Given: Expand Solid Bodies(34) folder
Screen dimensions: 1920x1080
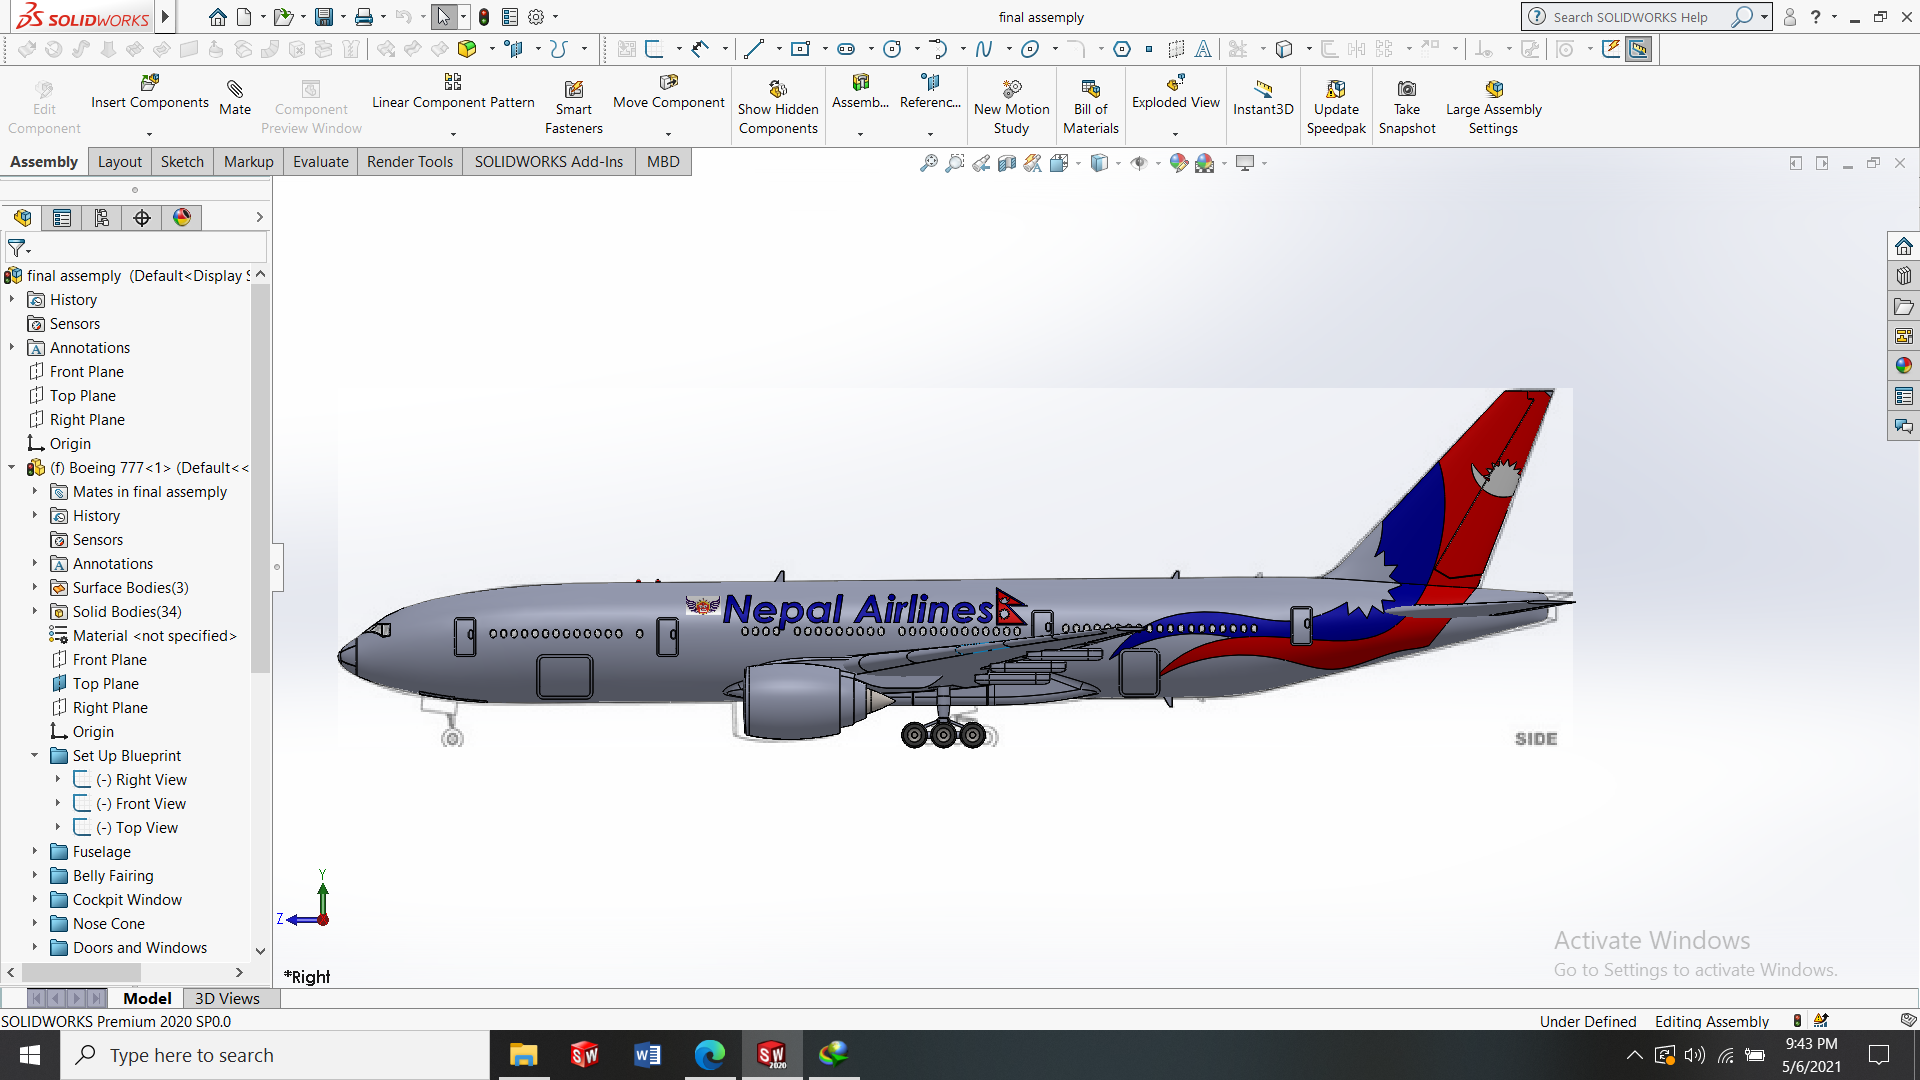Looking at the screenshot, I should pos(35,611).
